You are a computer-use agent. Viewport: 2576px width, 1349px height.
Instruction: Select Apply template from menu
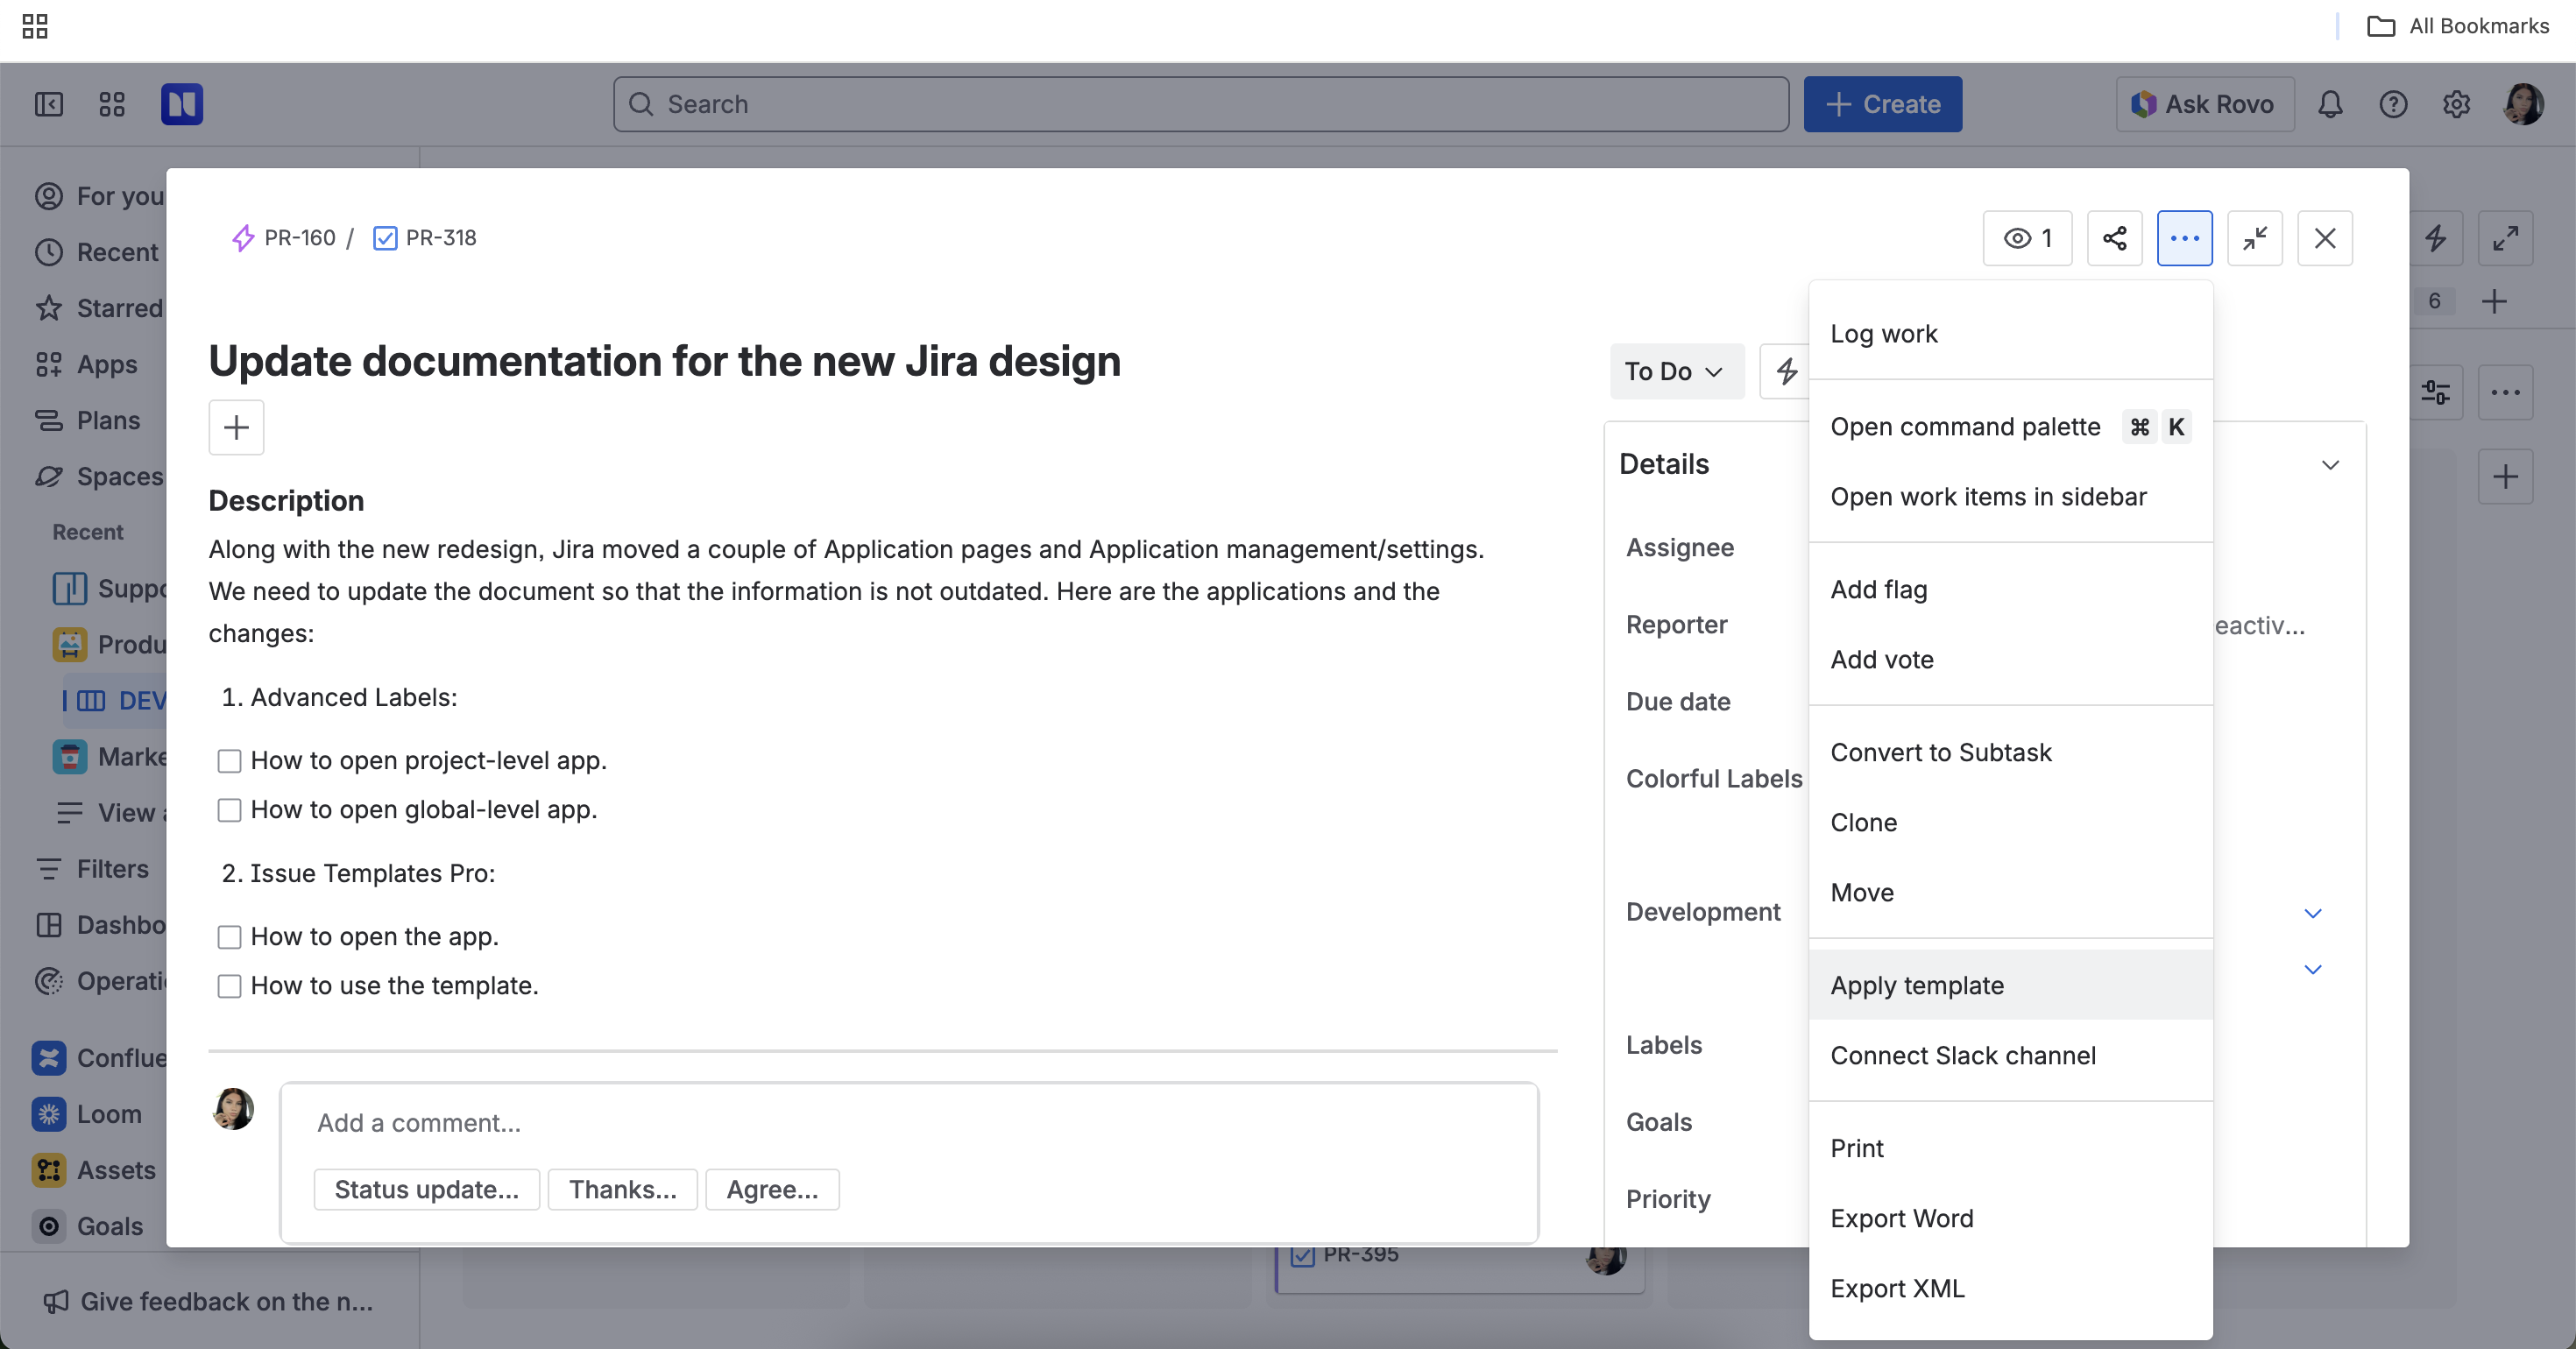click(1916, 985)
